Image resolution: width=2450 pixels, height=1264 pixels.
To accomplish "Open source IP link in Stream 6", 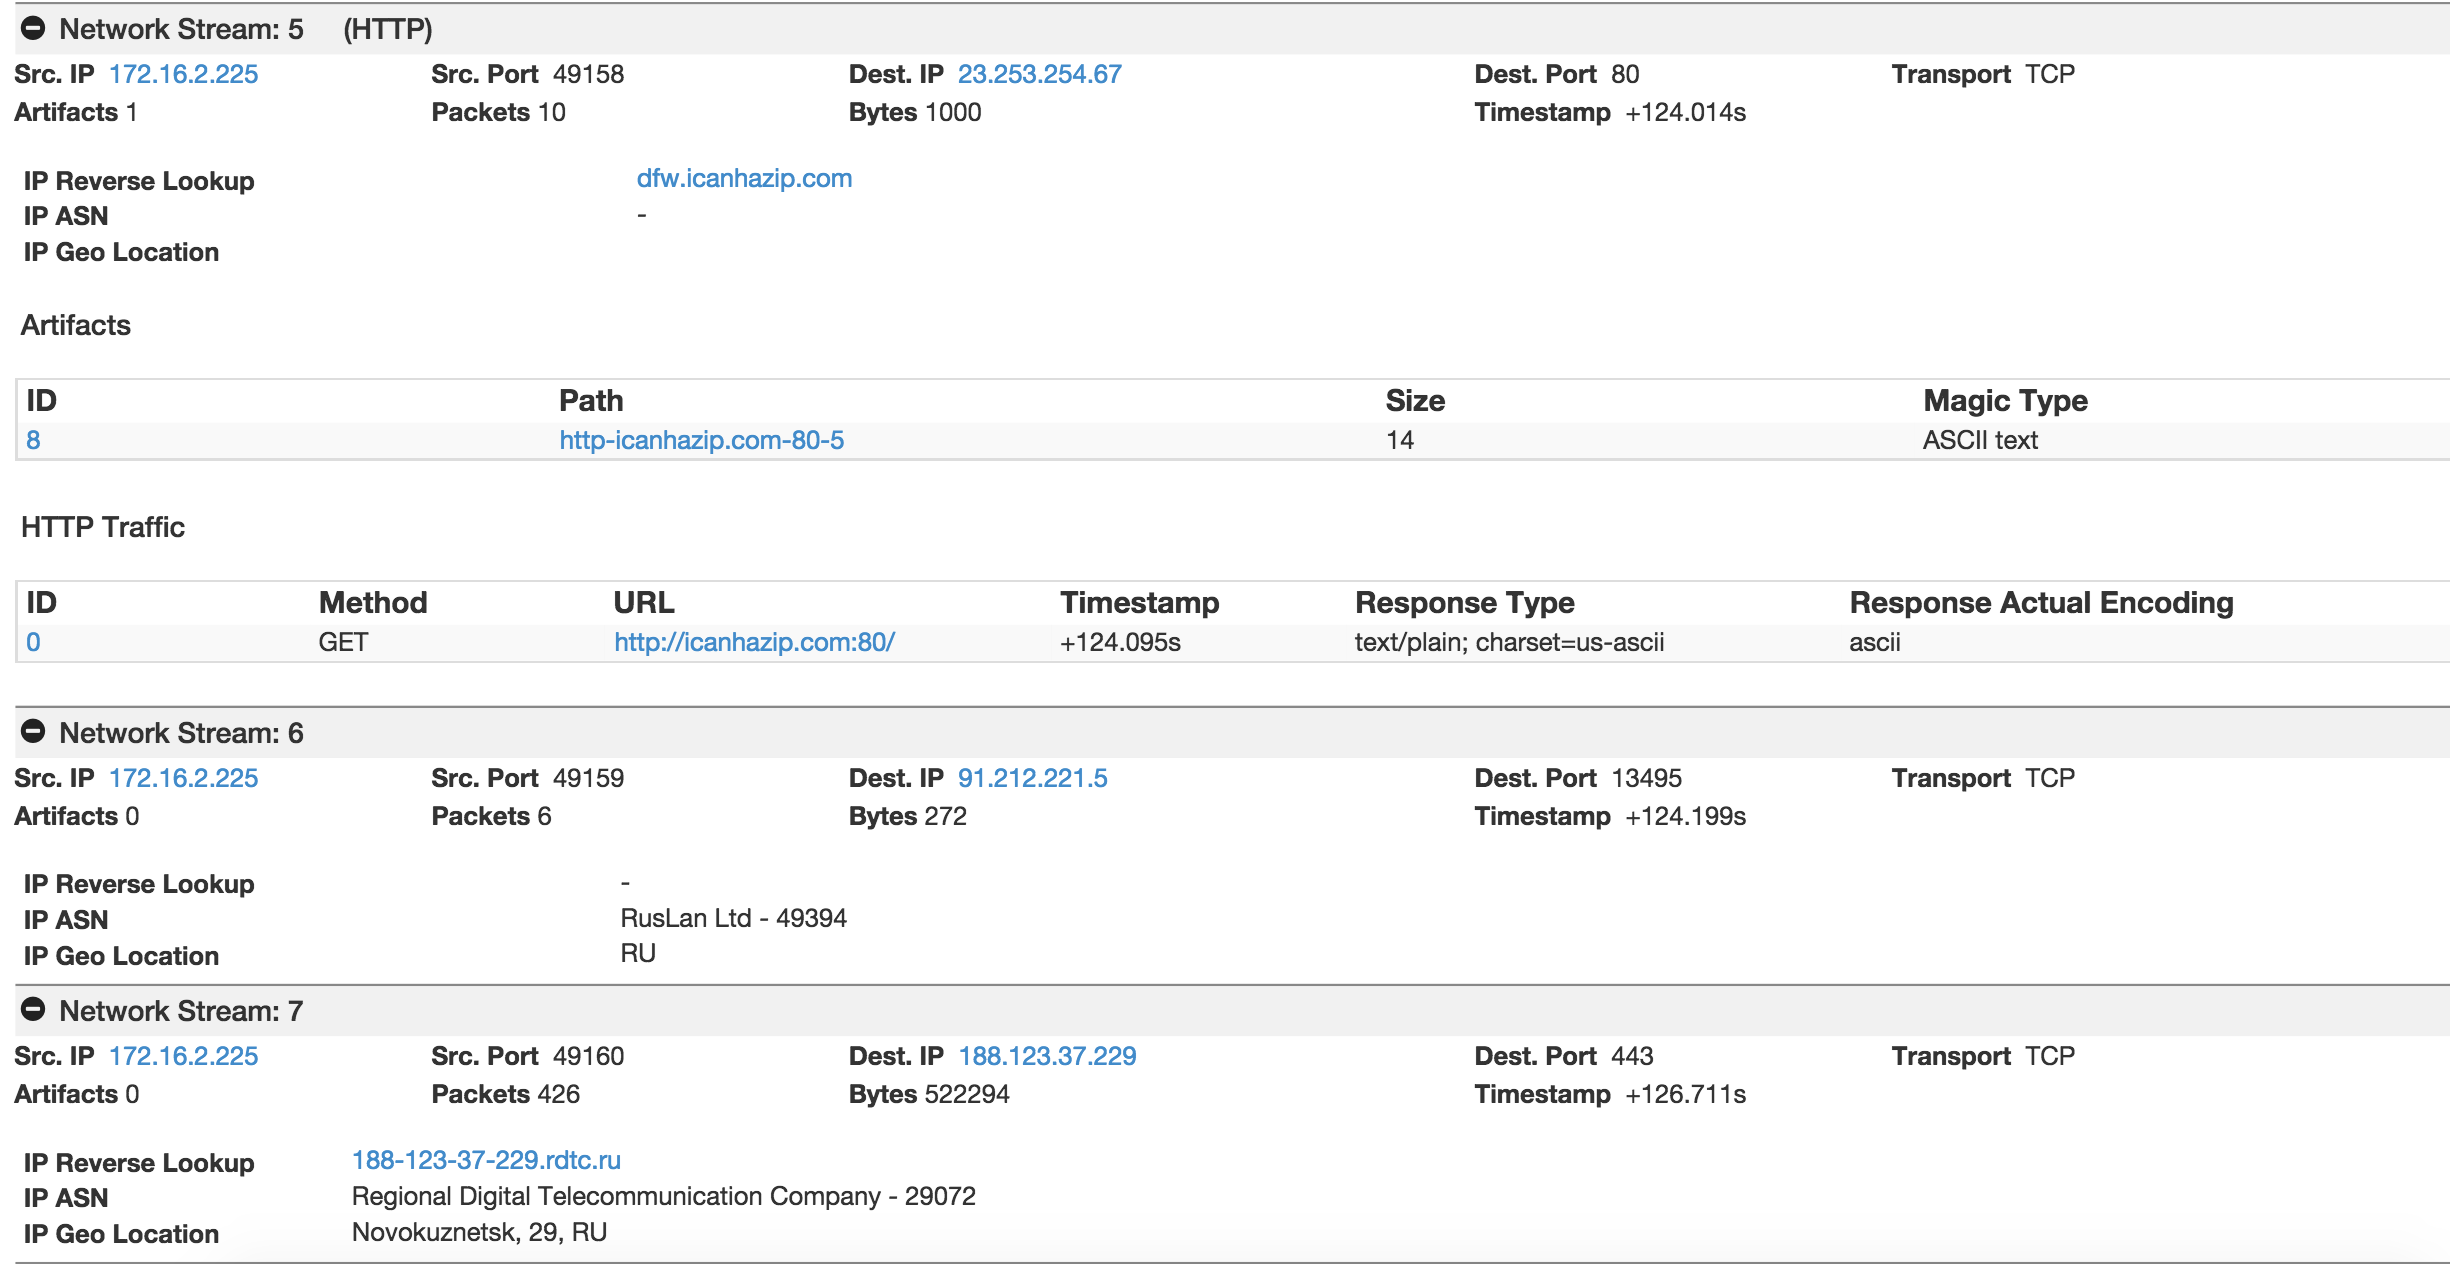I will (x=183, y=778).
